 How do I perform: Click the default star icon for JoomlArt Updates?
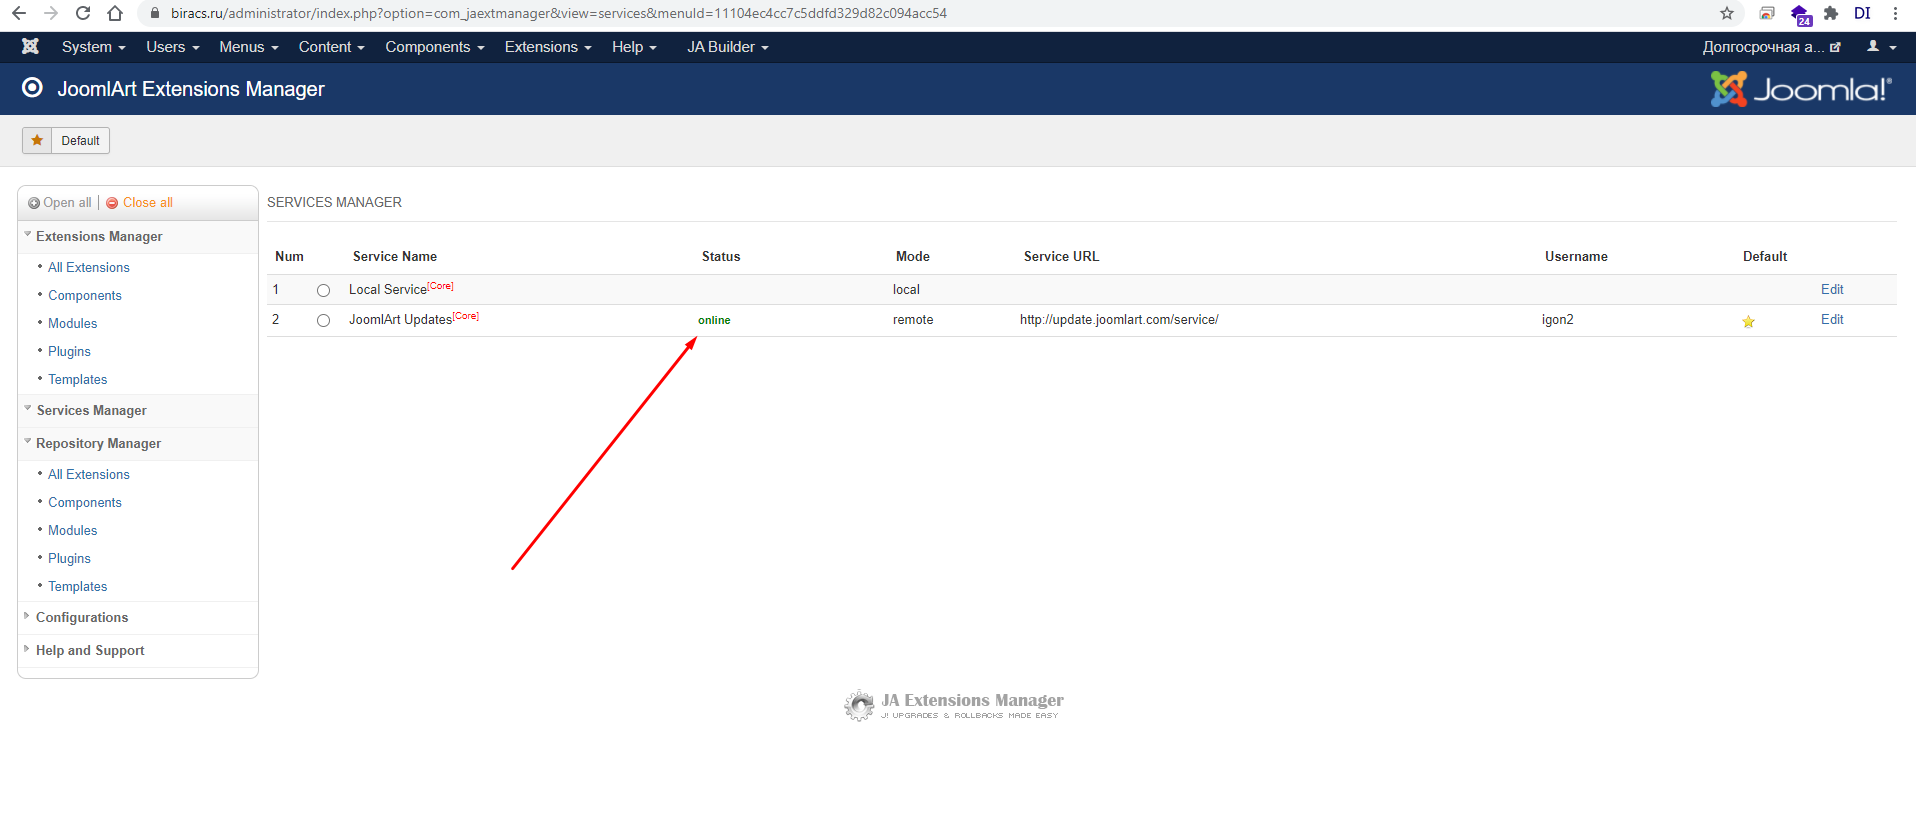[x=1748, y=321]
